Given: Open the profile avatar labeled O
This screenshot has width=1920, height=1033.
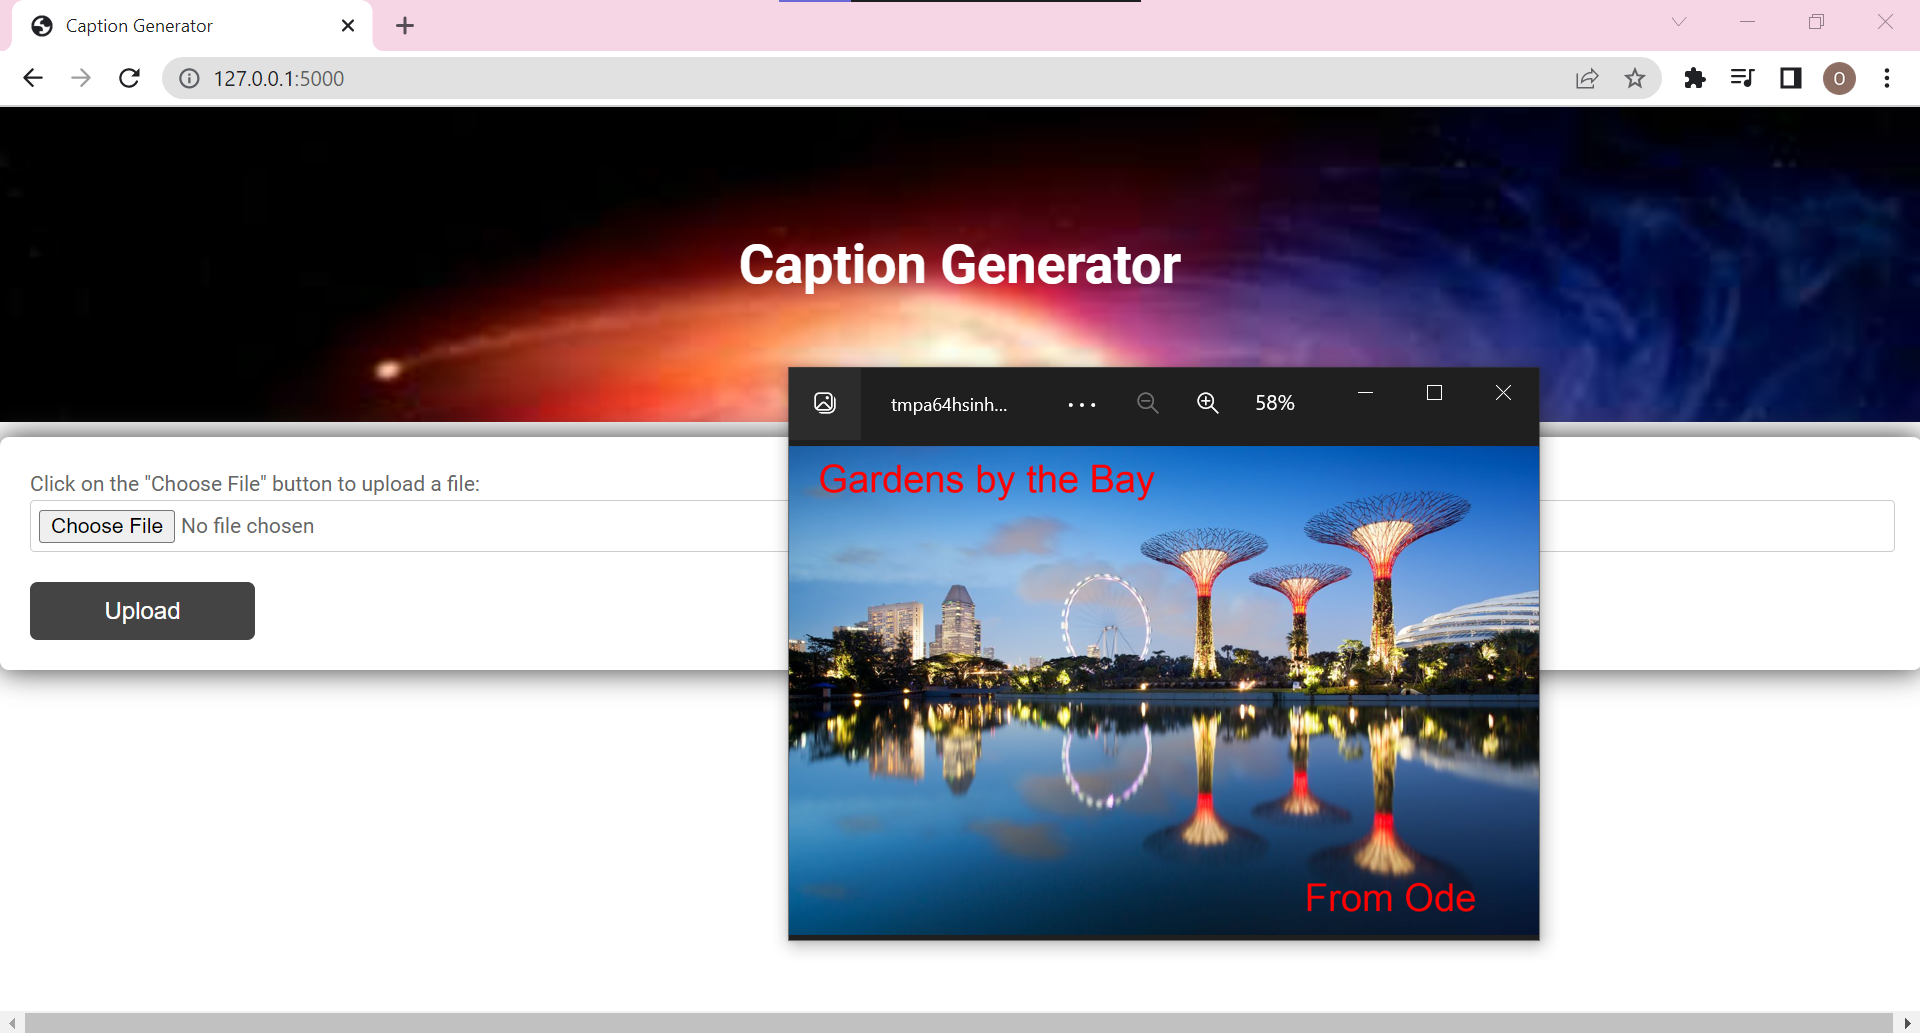Looking at the screenshot, I should pos(1840,78).
